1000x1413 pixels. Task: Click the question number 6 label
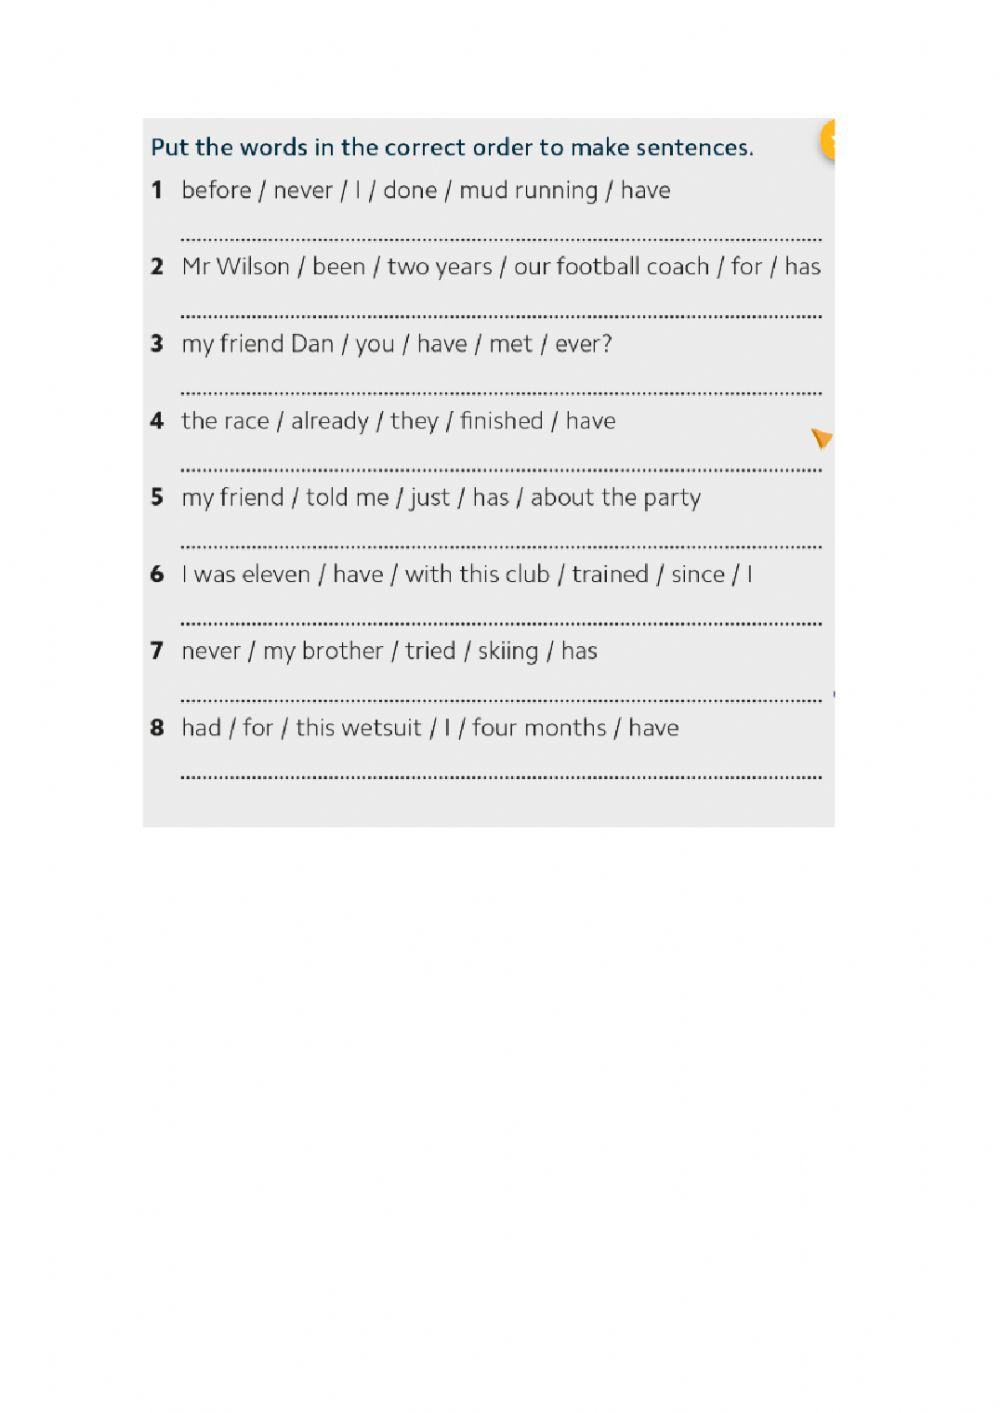157,575
